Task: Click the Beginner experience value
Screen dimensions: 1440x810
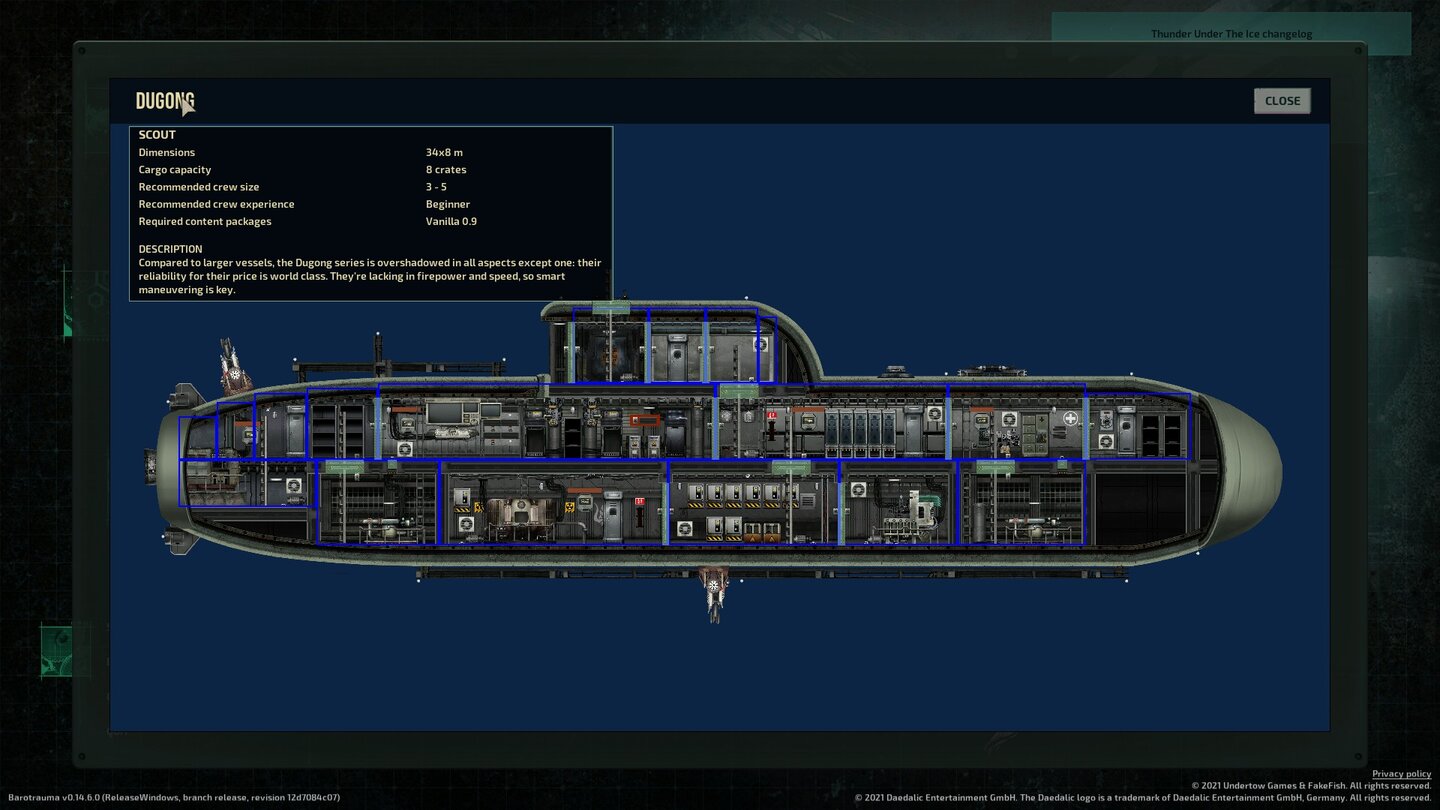Action: click(448, 204)
